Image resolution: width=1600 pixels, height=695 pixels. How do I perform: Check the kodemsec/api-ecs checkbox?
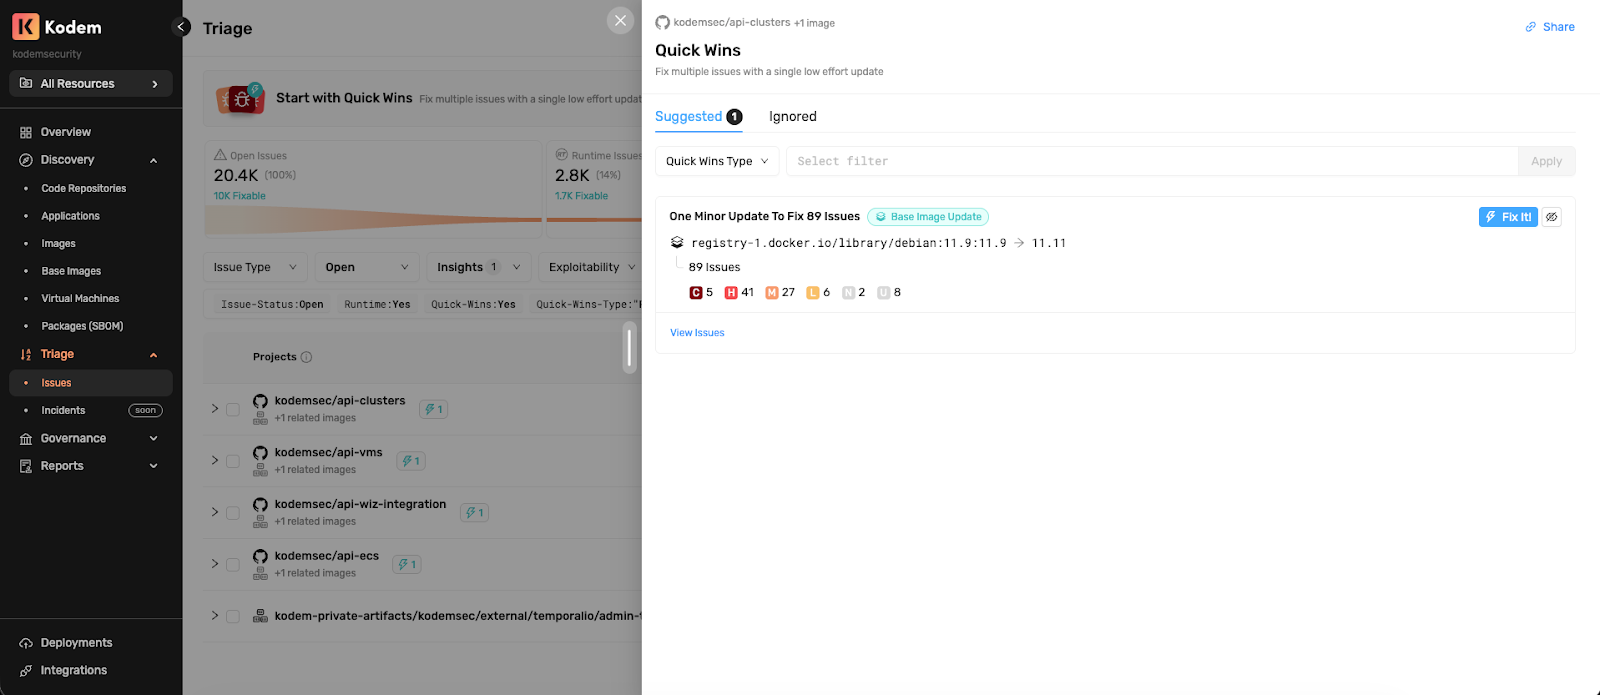pos(233,565)
